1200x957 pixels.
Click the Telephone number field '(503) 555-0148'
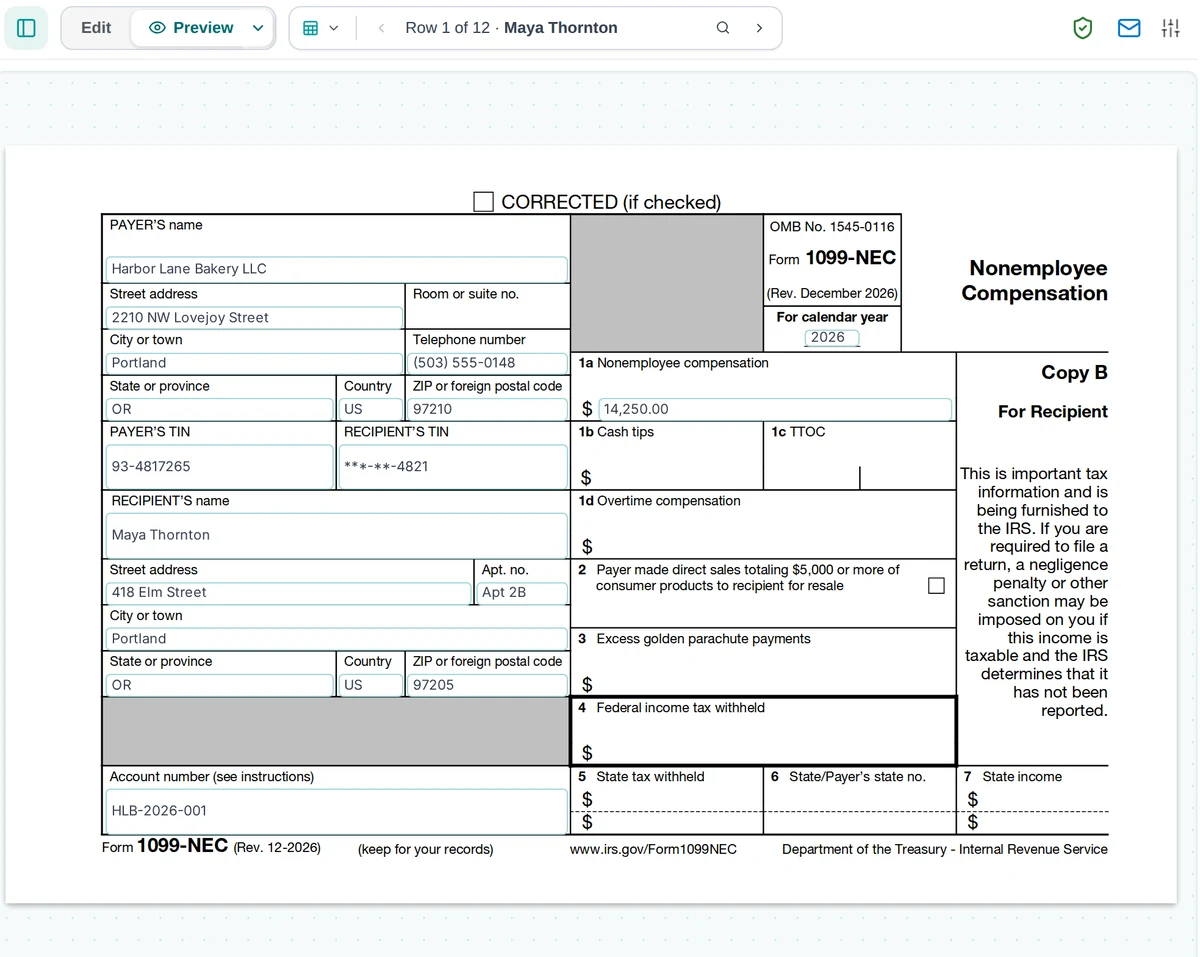click(x=488, y=363)
